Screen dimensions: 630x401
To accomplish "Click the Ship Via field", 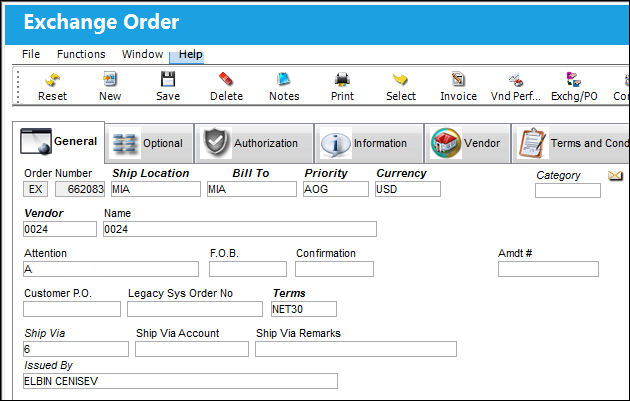I will (76, 349).
